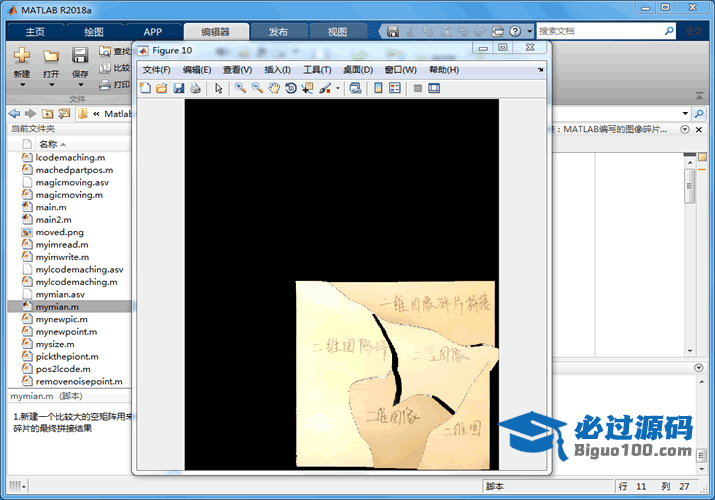Viewport: 715px width, 500px height.
Task: Expand the 新建 dropdown arrow
Action: click(22, 85)
